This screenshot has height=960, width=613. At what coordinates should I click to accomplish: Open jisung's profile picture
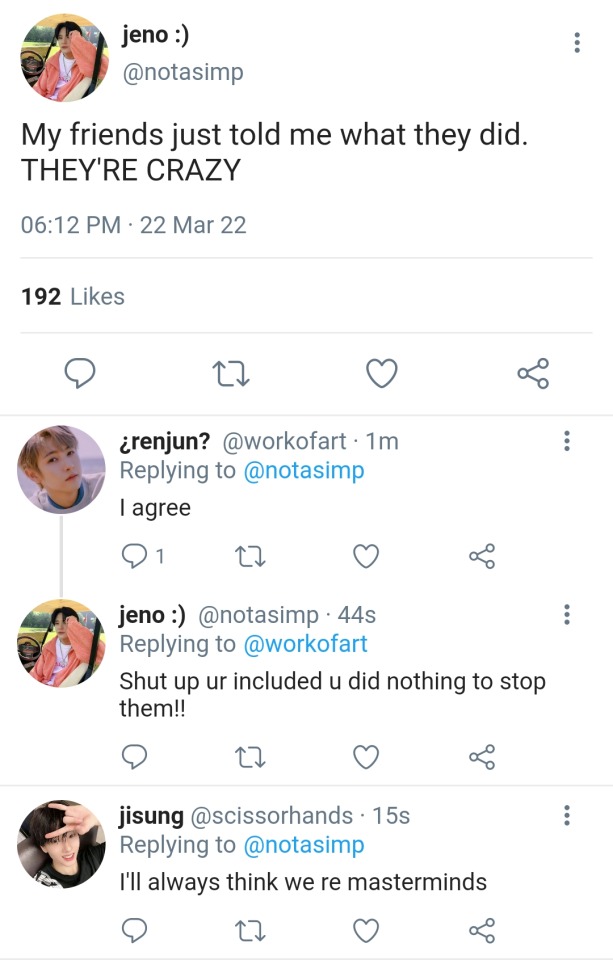click(x=61, y=844)
